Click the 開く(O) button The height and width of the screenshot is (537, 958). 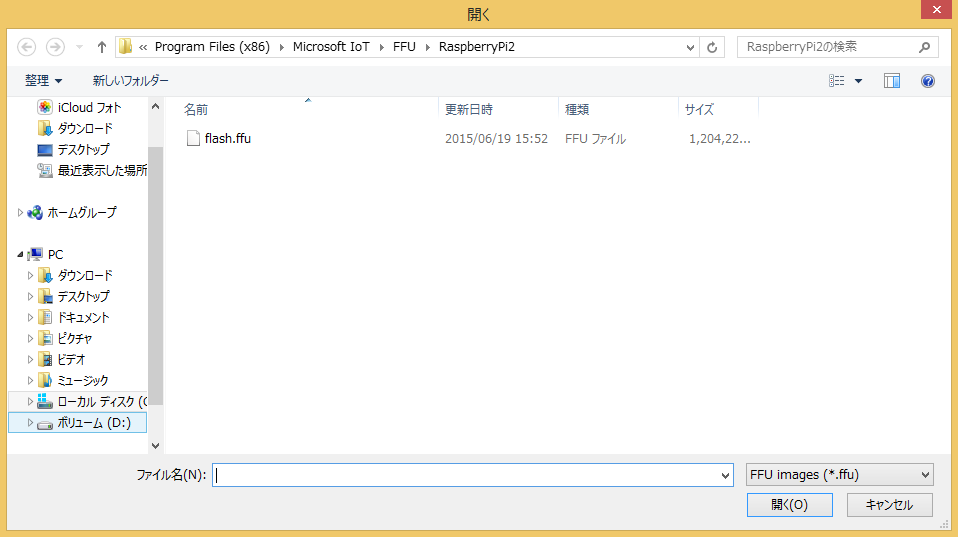click(789, 505)
